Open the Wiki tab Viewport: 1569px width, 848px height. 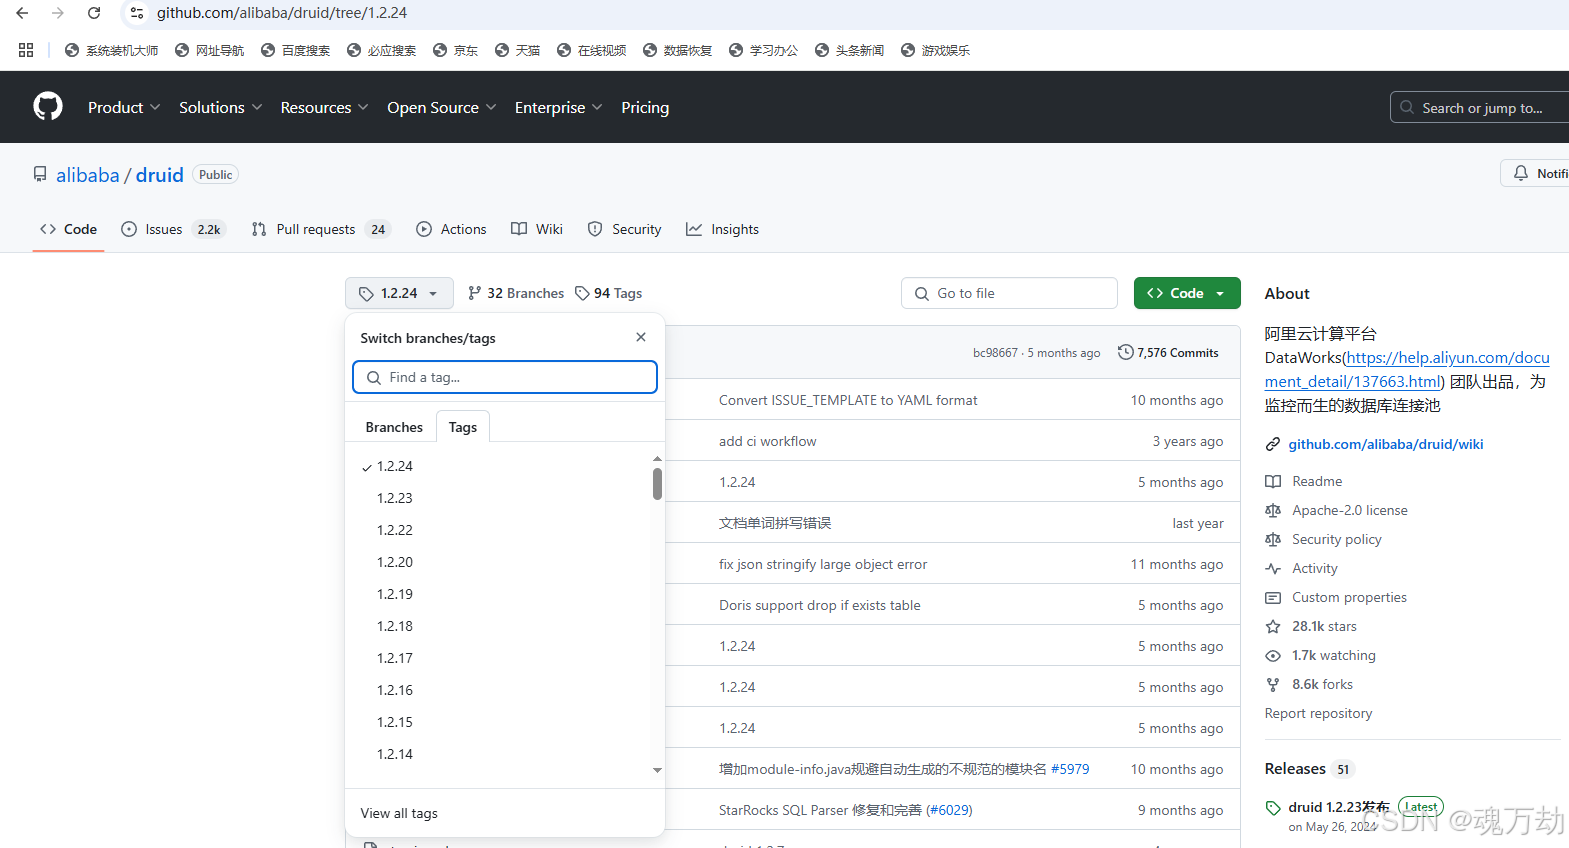(x=537, y=229)
